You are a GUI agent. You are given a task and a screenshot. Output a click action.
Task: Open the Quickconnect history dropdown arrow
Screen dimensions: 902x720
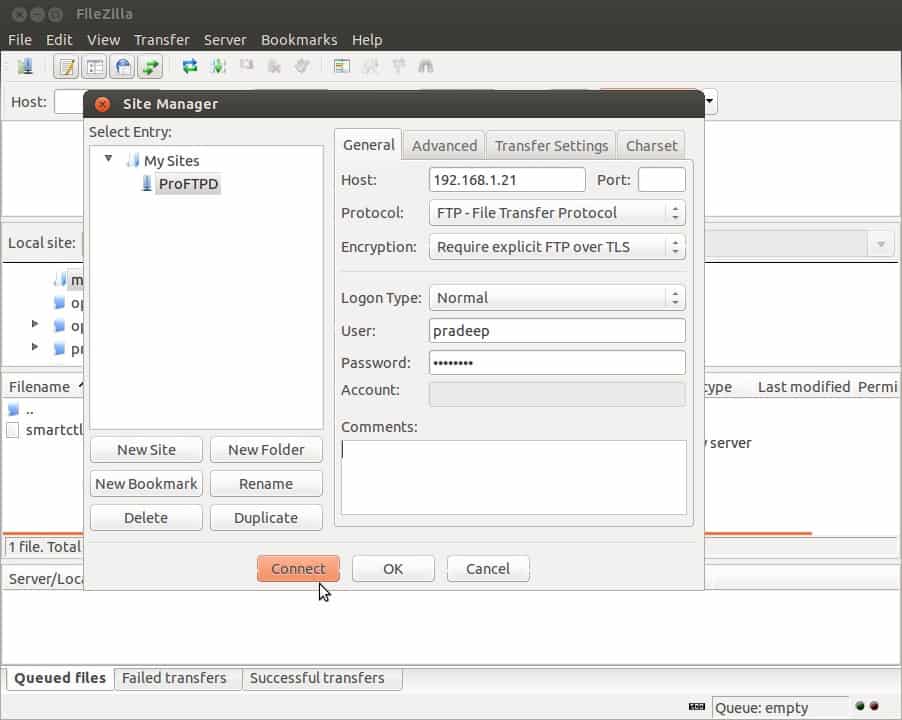pyautogui.click(x=709, y=102)
